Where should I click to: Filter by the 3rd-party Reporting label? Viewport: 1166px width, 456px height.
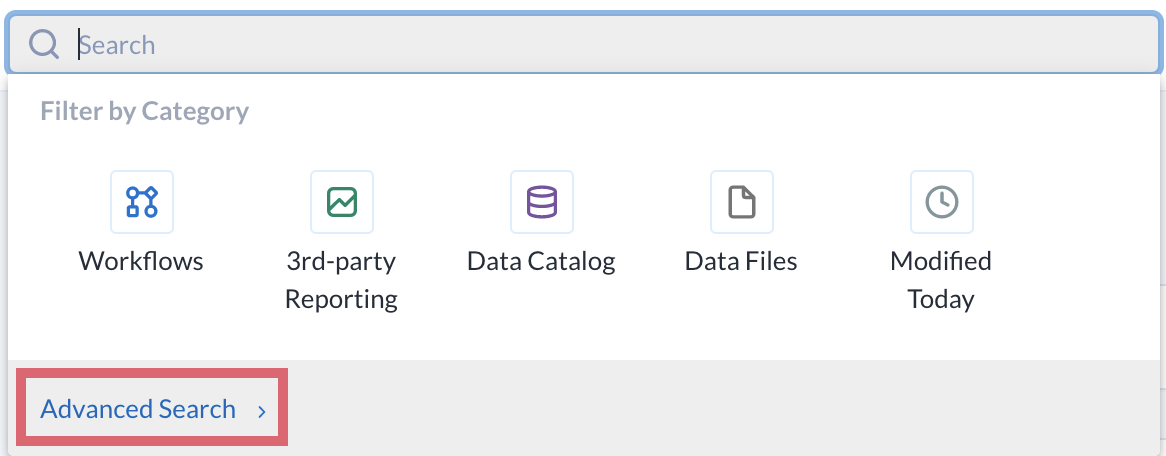[341, 280]
